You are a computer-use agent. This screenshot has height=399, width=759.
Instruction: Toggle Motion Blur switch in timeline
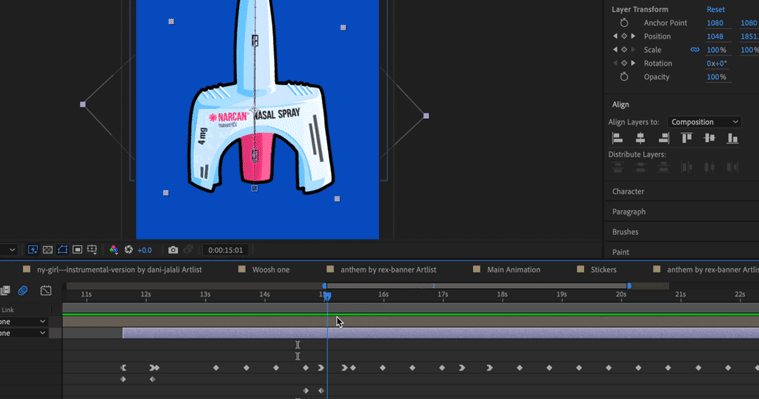pos(23,291)
